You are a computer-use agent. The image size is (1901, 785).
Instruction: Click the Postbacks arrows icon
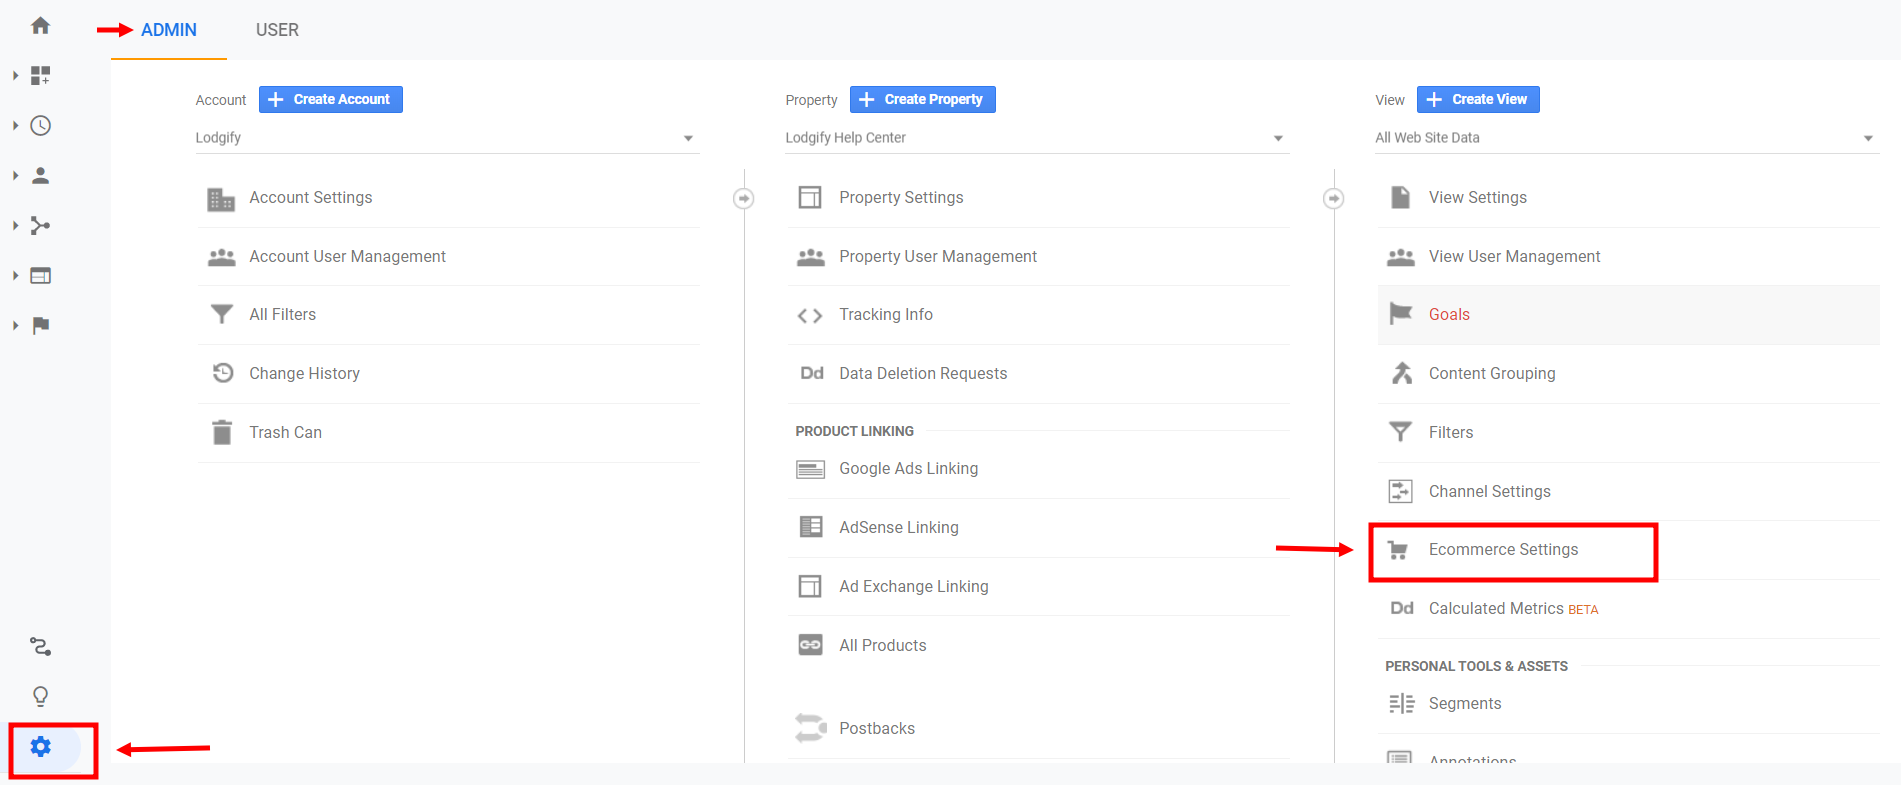tap(810, 728)
